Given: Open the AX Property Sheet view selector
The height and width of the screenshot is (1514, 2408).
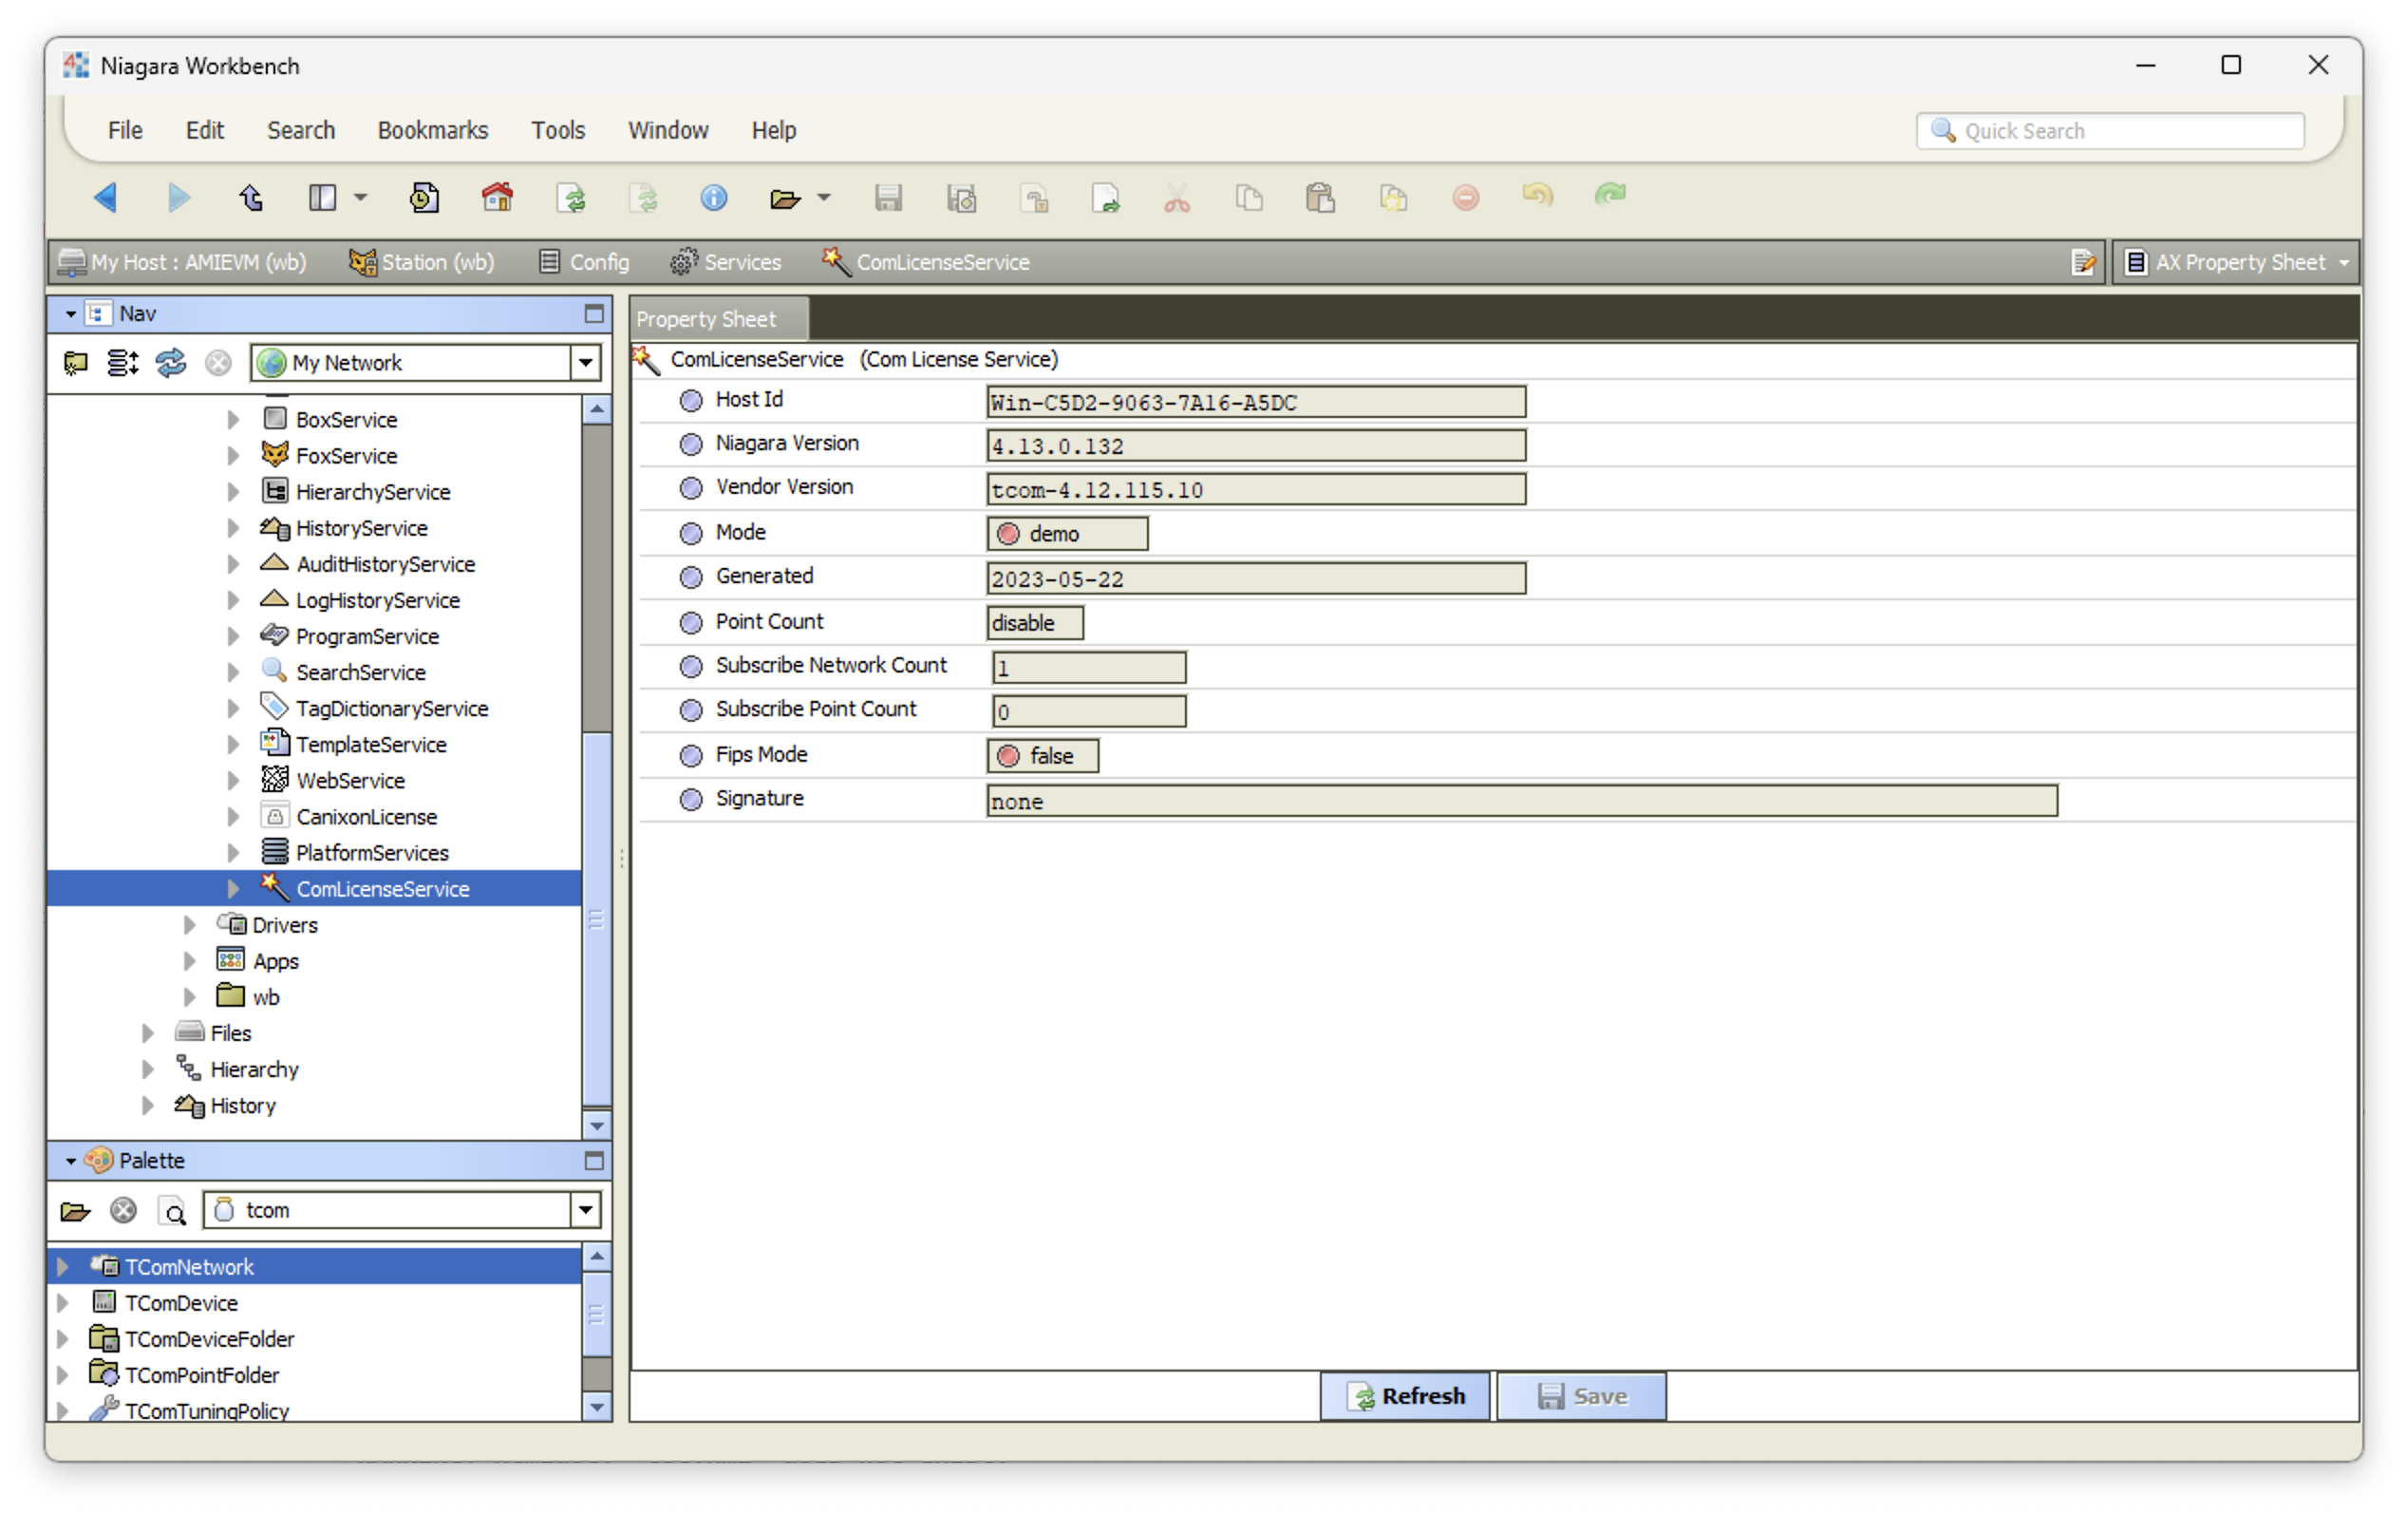Looking at the screenshot, I should point(2240,262).
